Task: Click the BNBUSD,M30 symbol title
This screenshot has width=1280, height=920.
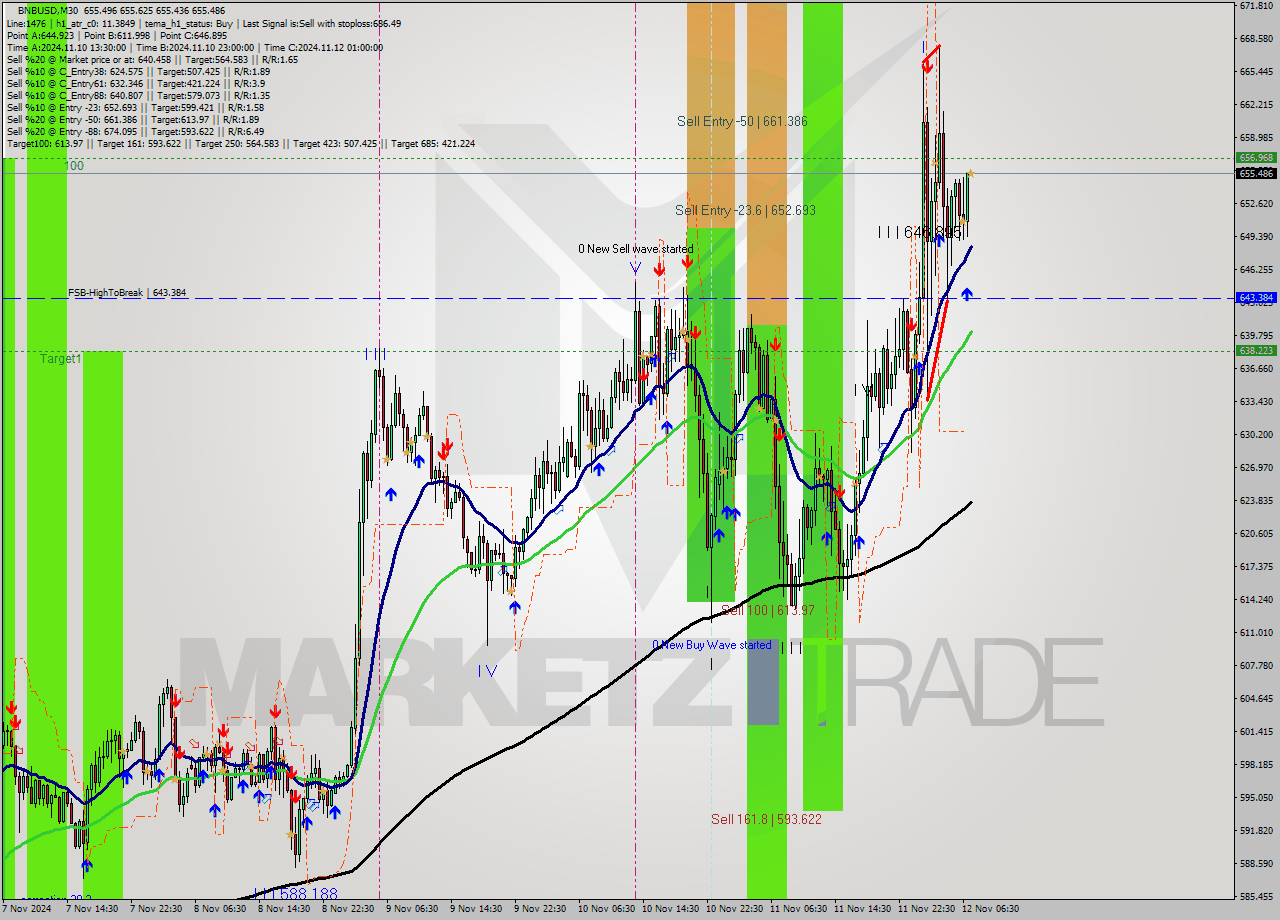Action: point(49,10)
